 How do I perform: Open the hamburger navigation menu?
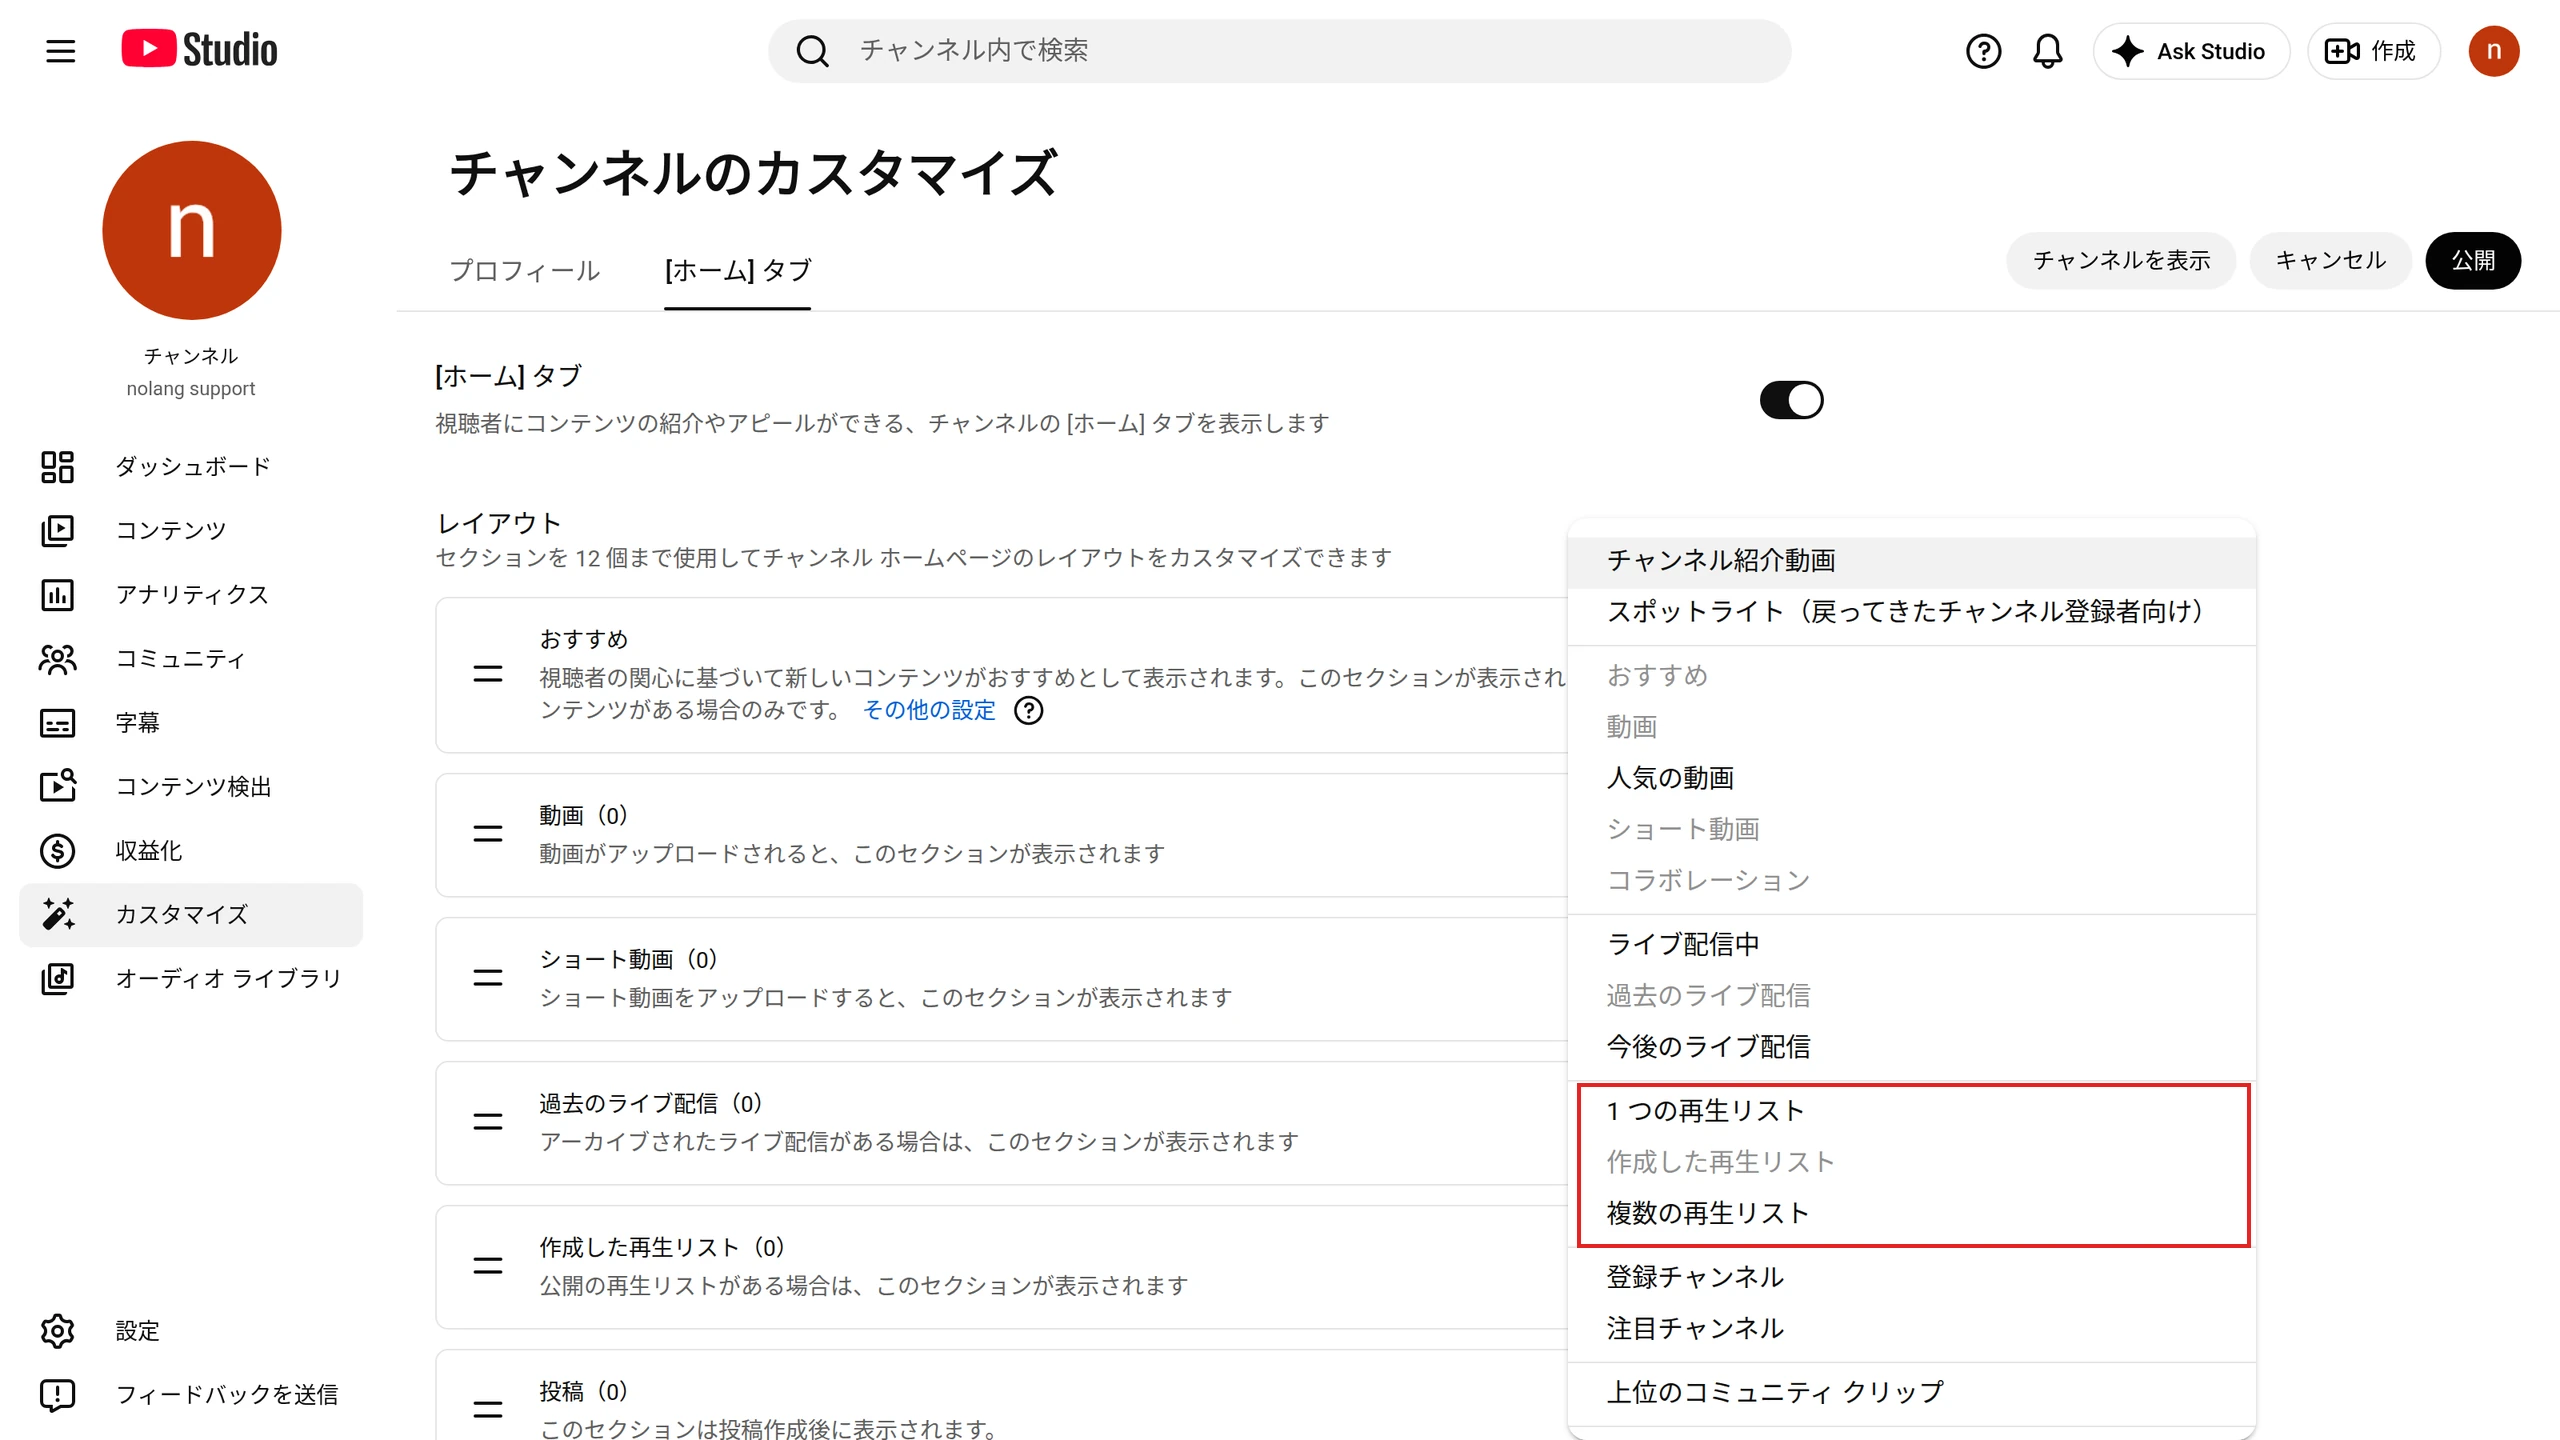60,51
